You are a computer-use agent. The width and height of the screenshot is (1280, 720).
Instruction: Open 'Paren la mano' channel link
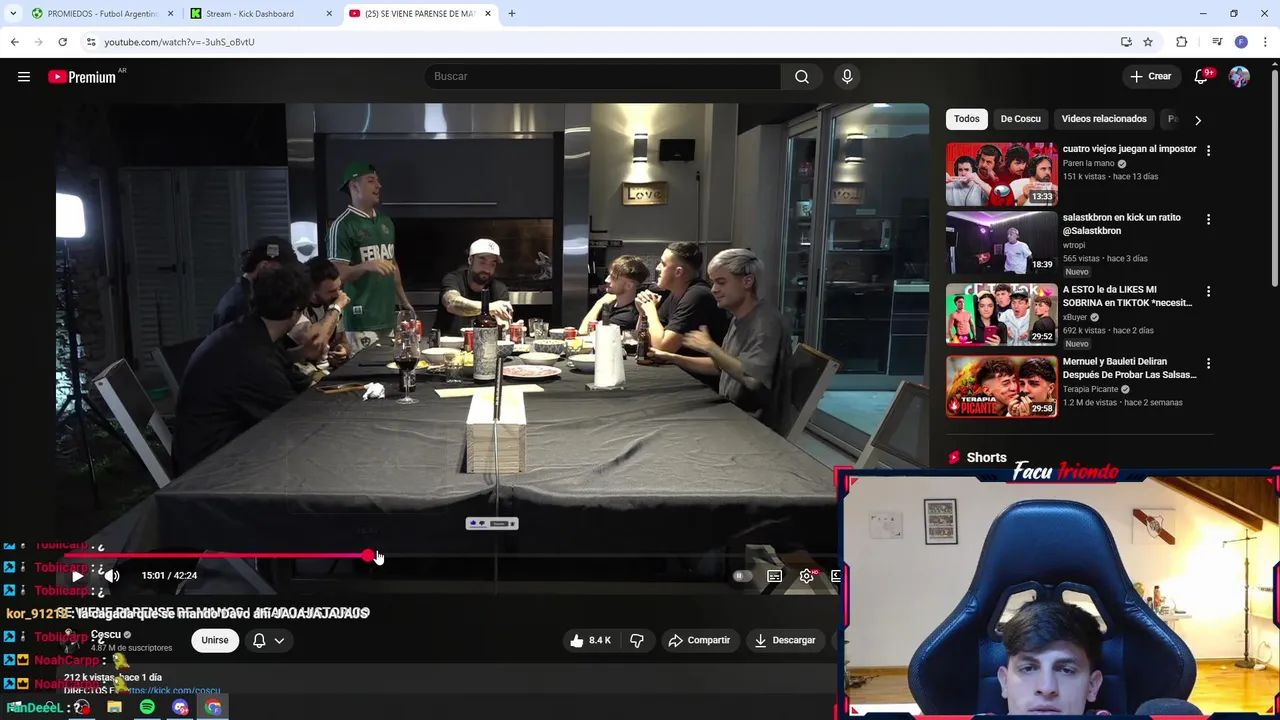coord(1088,163)
